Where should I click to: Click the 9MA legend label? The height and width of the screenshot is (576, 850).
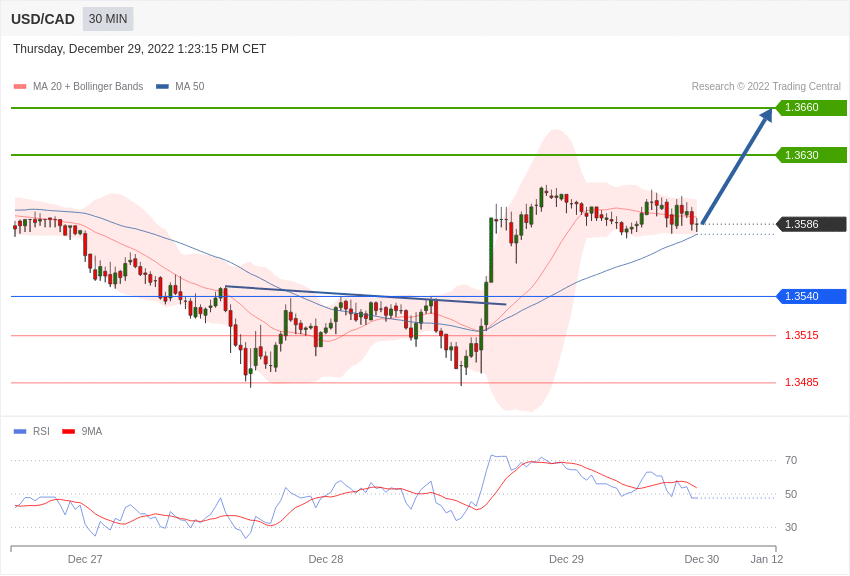click(x=92, y=431)
